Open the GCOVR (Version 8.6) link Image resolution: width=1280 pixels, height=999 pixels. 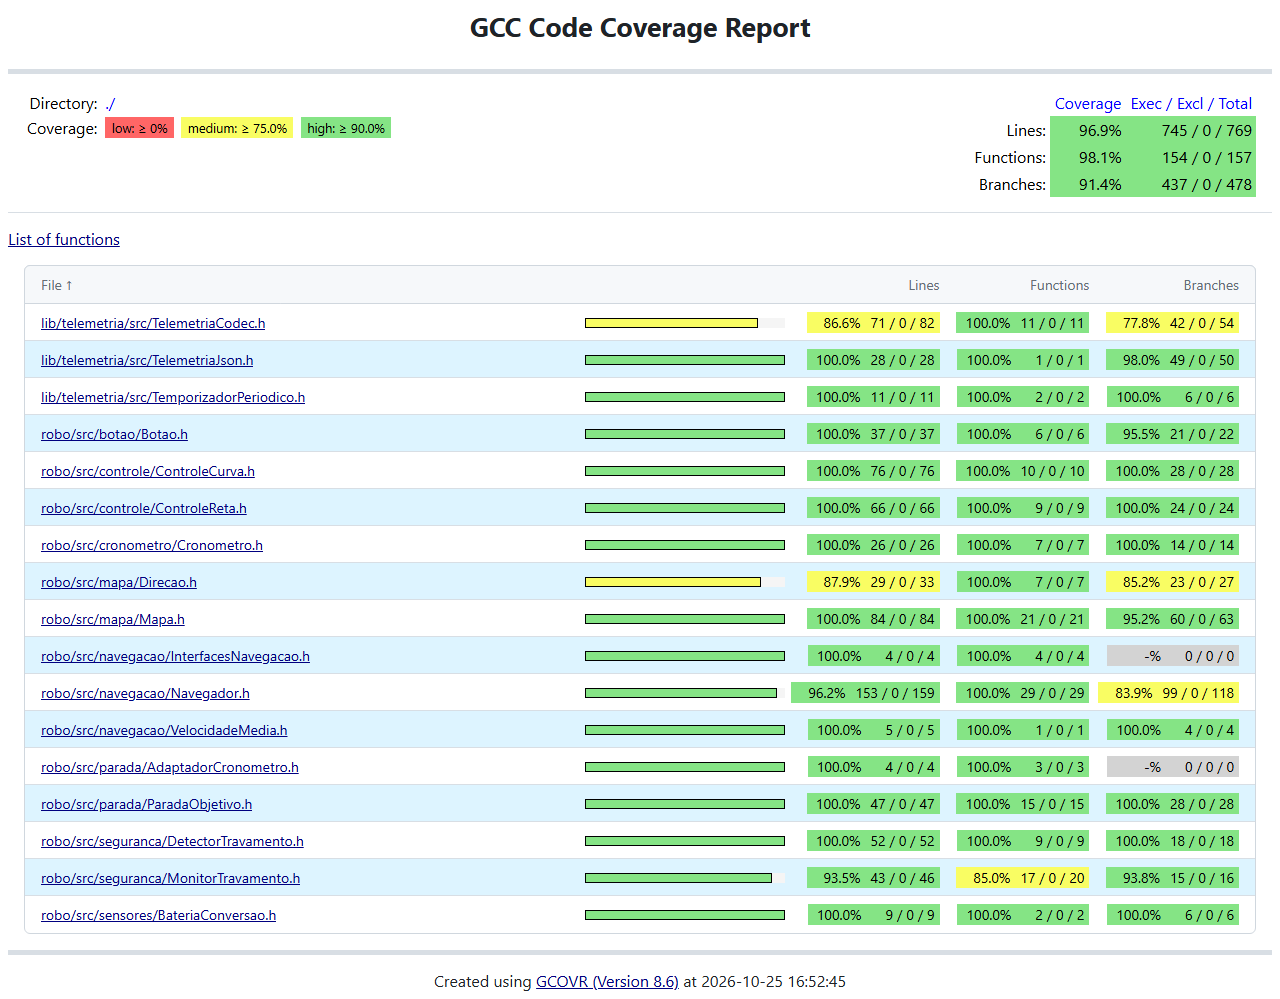tap(607, 982)
